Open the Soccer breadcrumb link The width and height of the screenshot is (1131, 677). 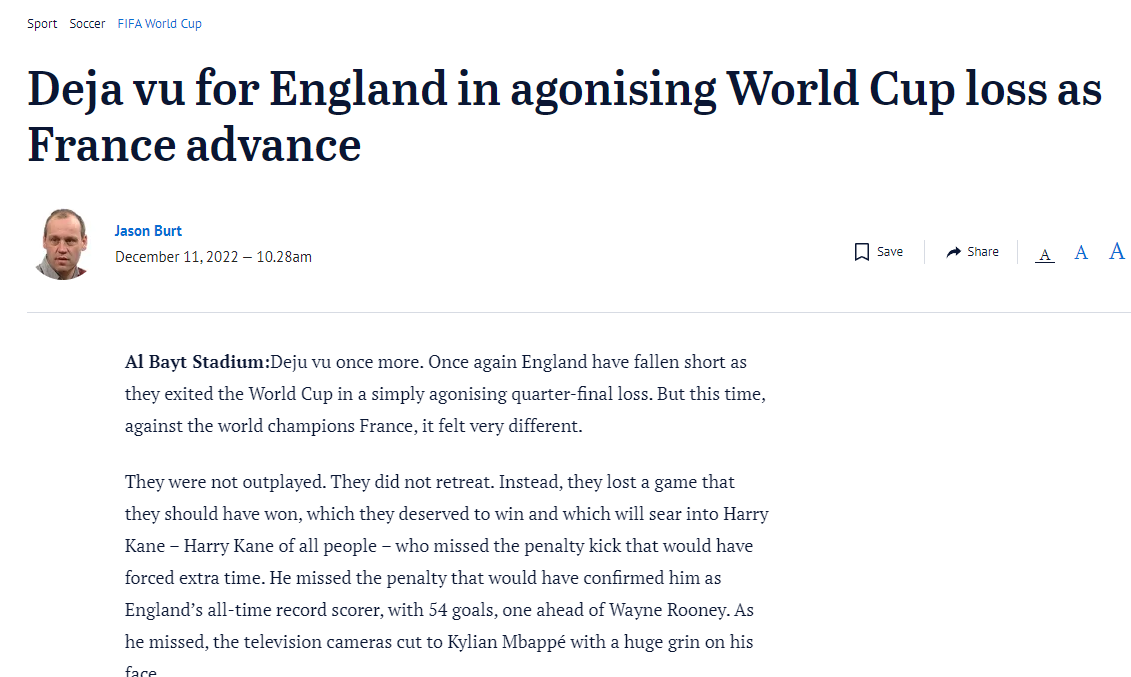[87, 24]
